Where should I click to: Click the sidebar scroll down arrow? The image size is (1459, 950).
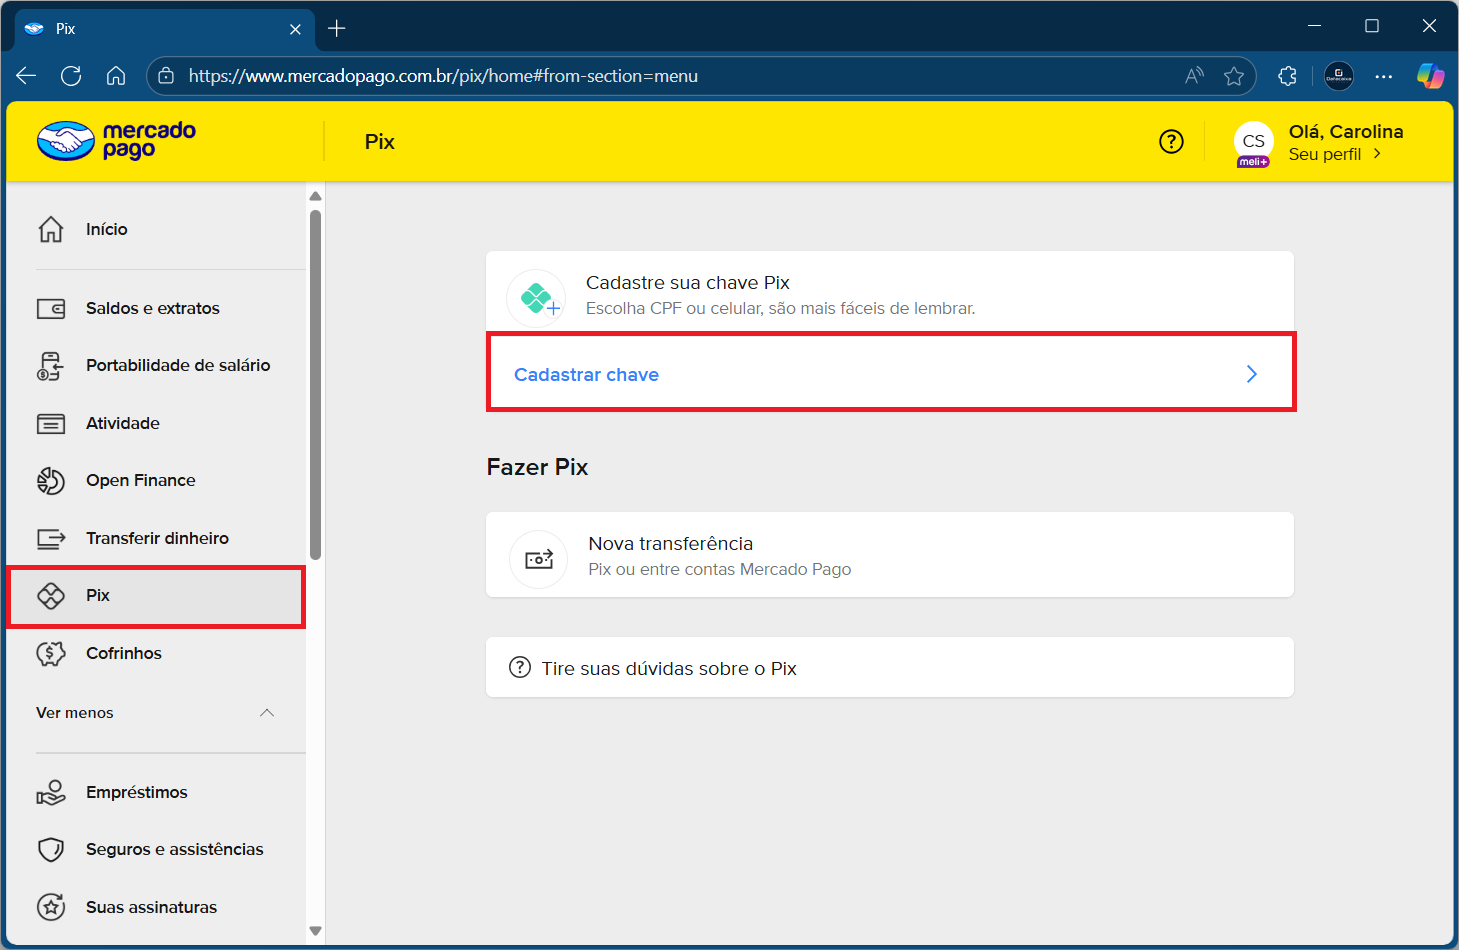click(315, 931)
